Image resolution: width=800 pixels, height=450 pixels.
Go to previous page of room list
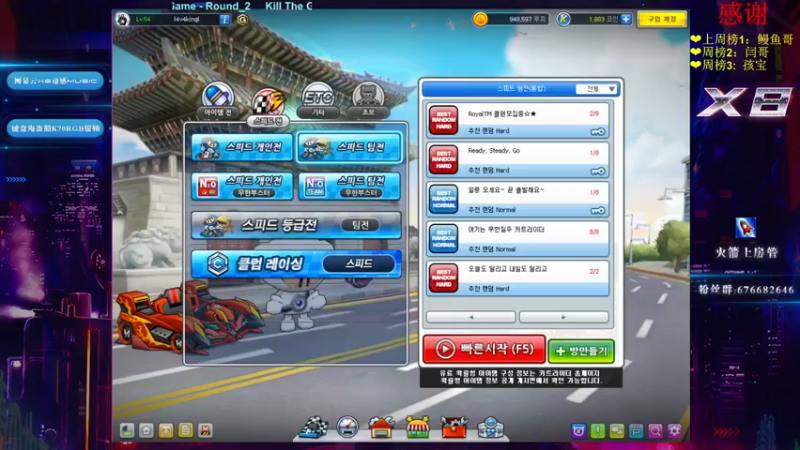coord(470,317)
